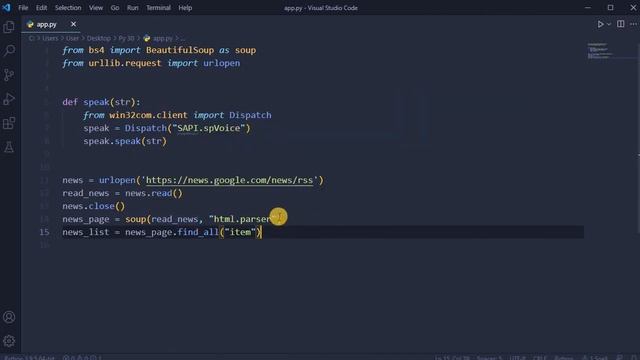Open the Help menu
This screenshot has width=640, height=360.
tap(185, 8)
